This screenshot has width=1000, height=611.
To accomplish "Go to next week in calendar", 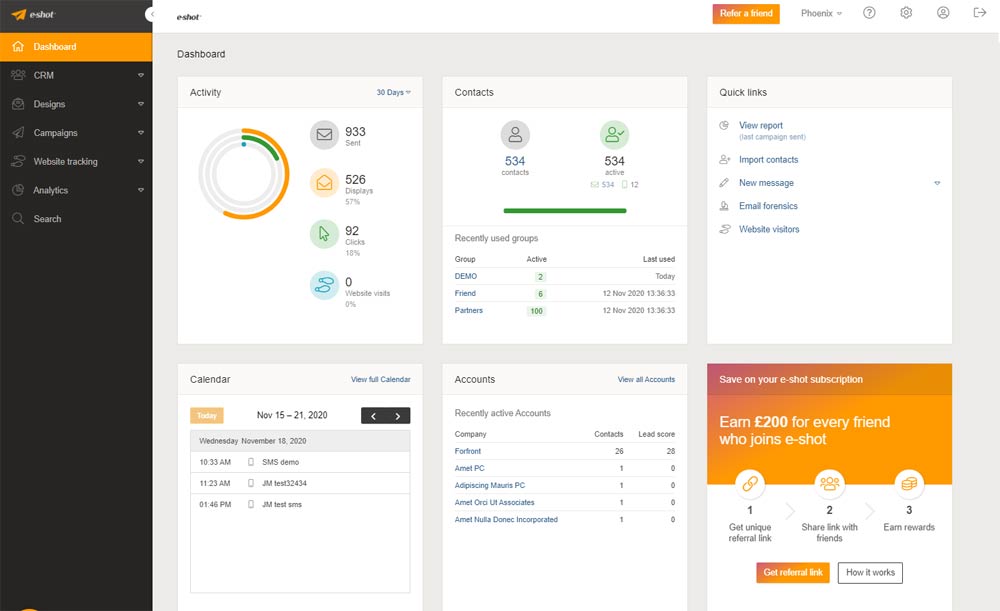I will click(x=398, y=416).
